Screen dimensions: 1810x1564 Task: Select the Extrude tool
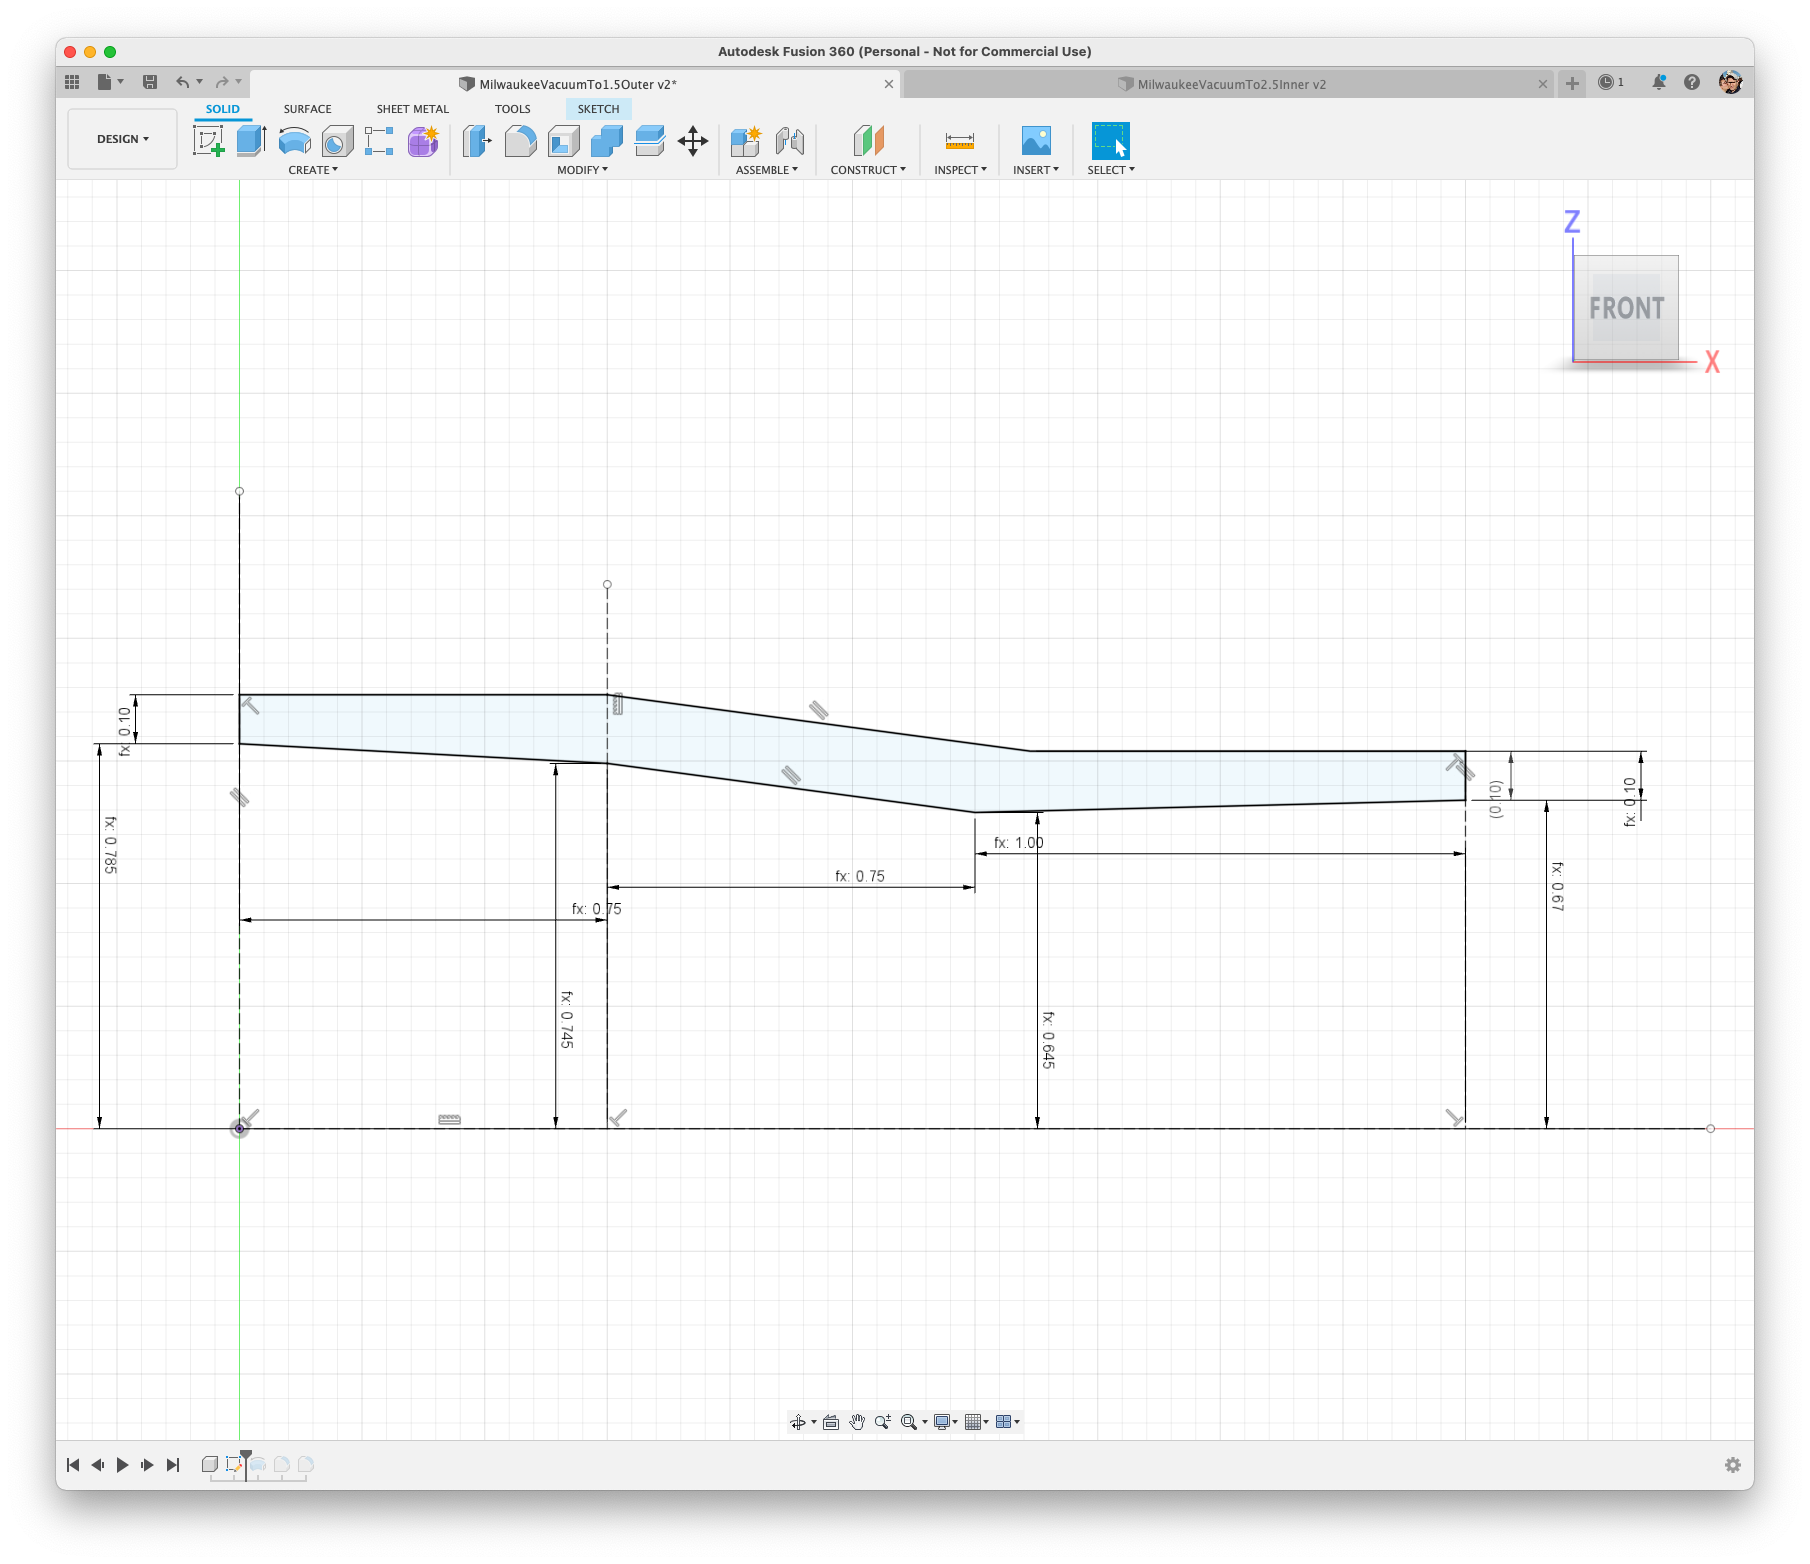click(251, 141)
